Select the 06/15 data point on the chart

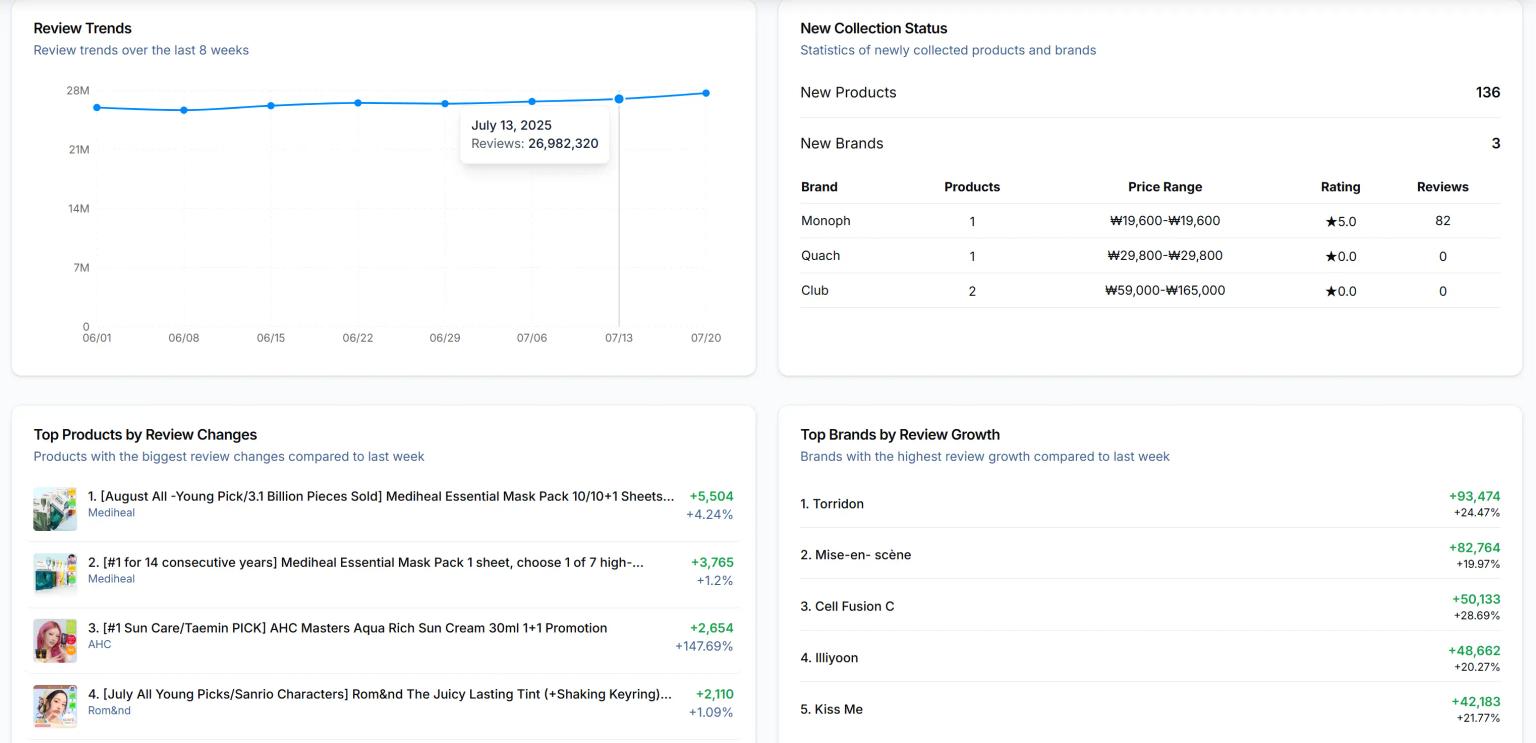[x=271, y=105]
